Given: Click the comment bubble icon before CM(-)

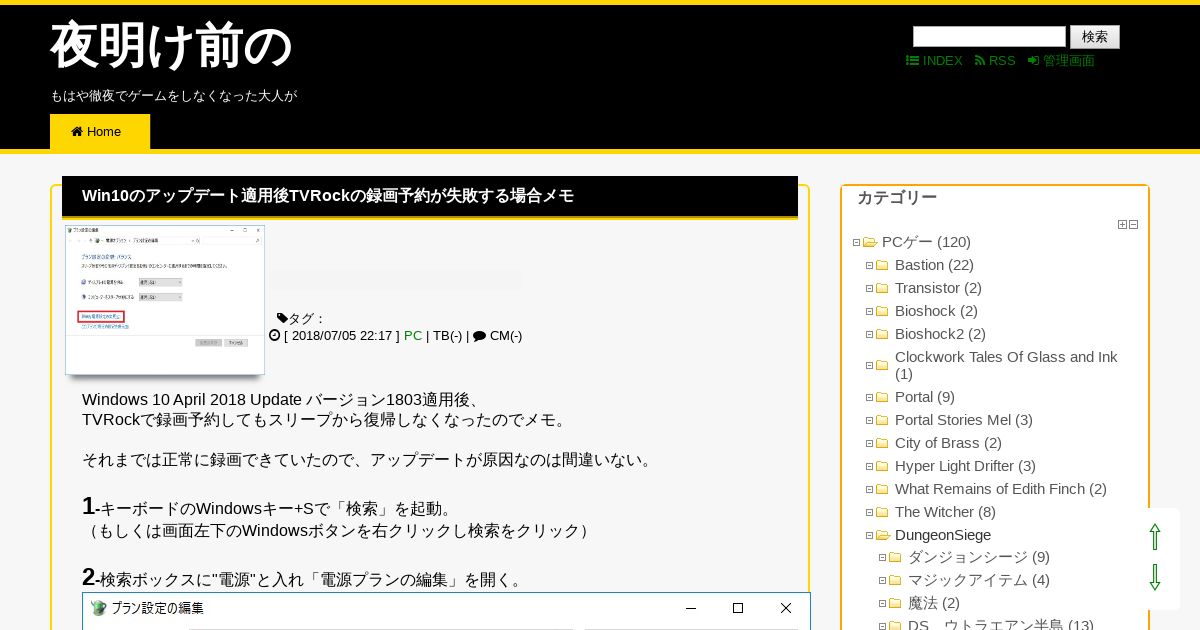Looking at the screenshot, I should tap(479, 336).
